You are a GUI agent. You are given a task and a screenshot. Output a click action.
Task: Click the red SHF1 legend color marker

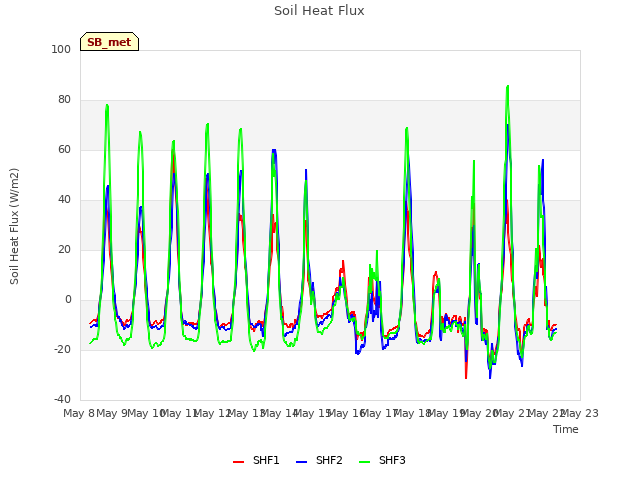(238, 462)
